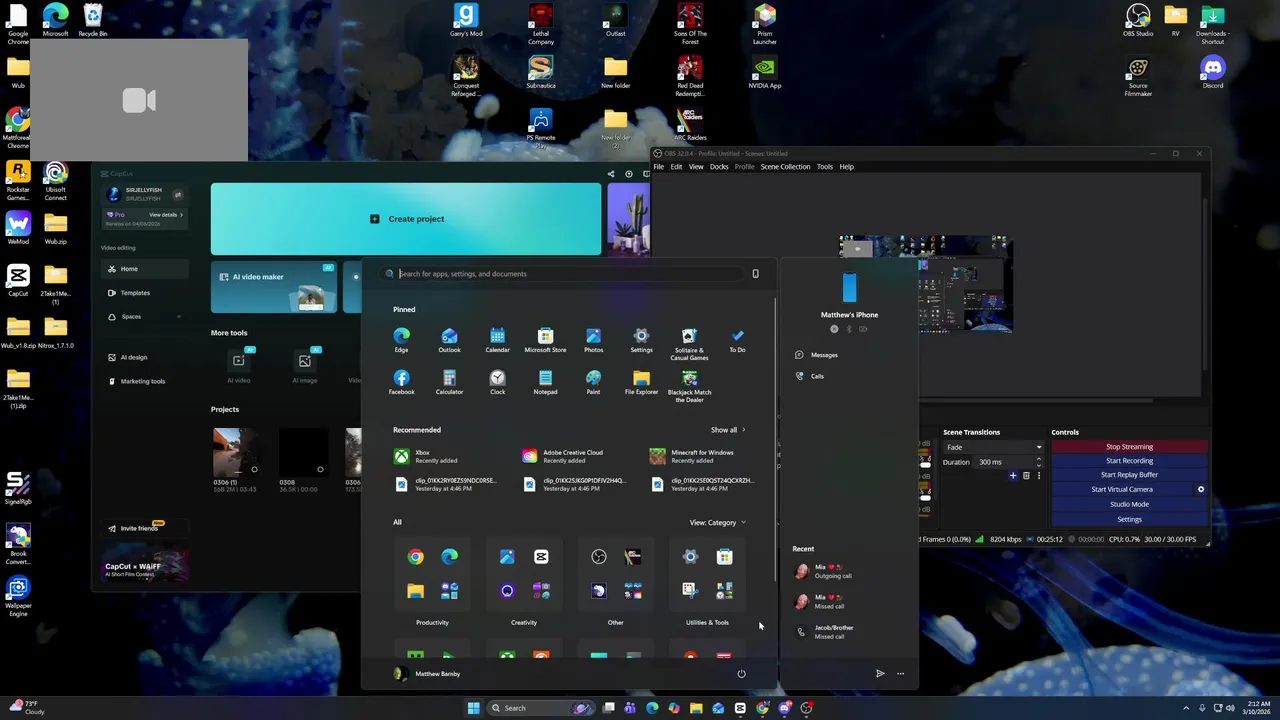Open Microsoft Store from pinned apps
This screenshot has width=1280, height=720.
(545, 340)
